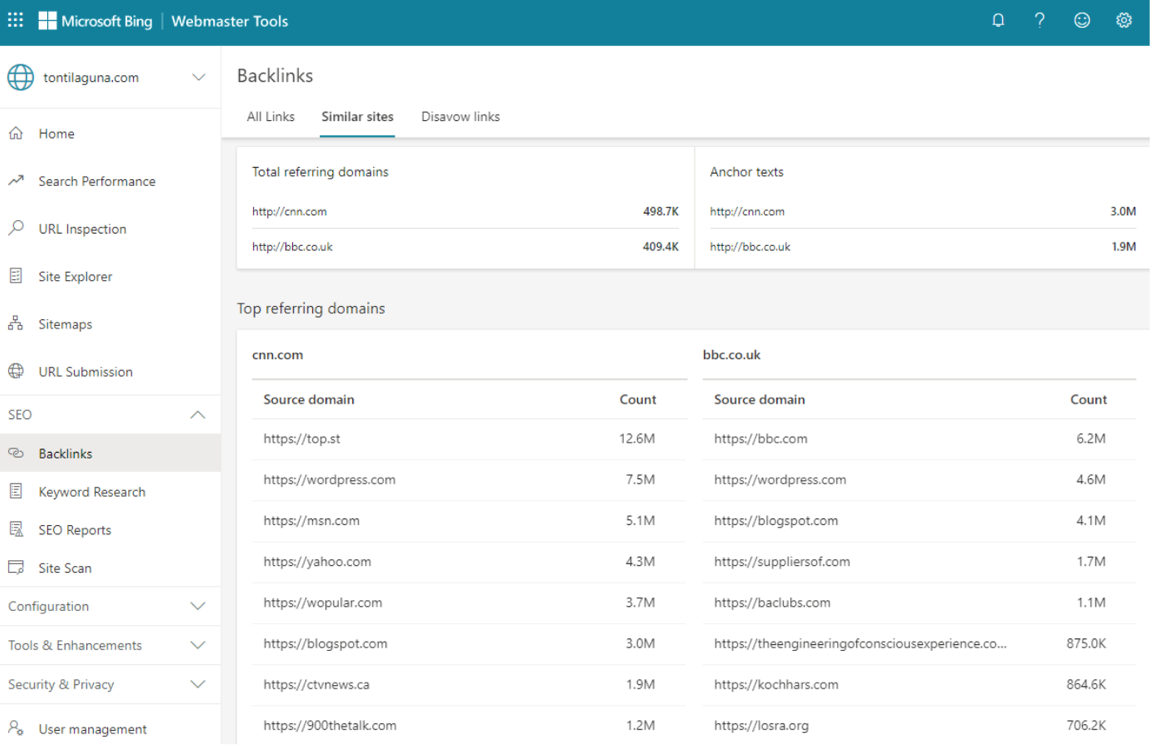Viewport: 1154px width, 750px height.
Task: Click the https://top.st source domain row
Action: [x=302, y=439]
